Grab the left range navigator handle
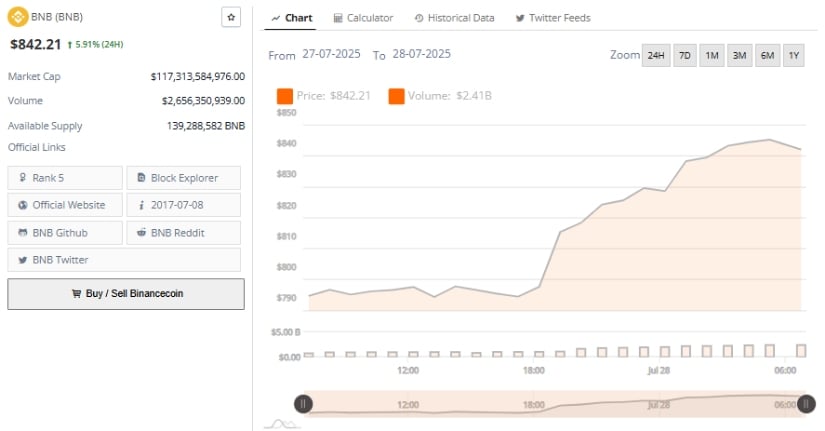Viewport: 825px width, 431px height. tap(303, 404)
